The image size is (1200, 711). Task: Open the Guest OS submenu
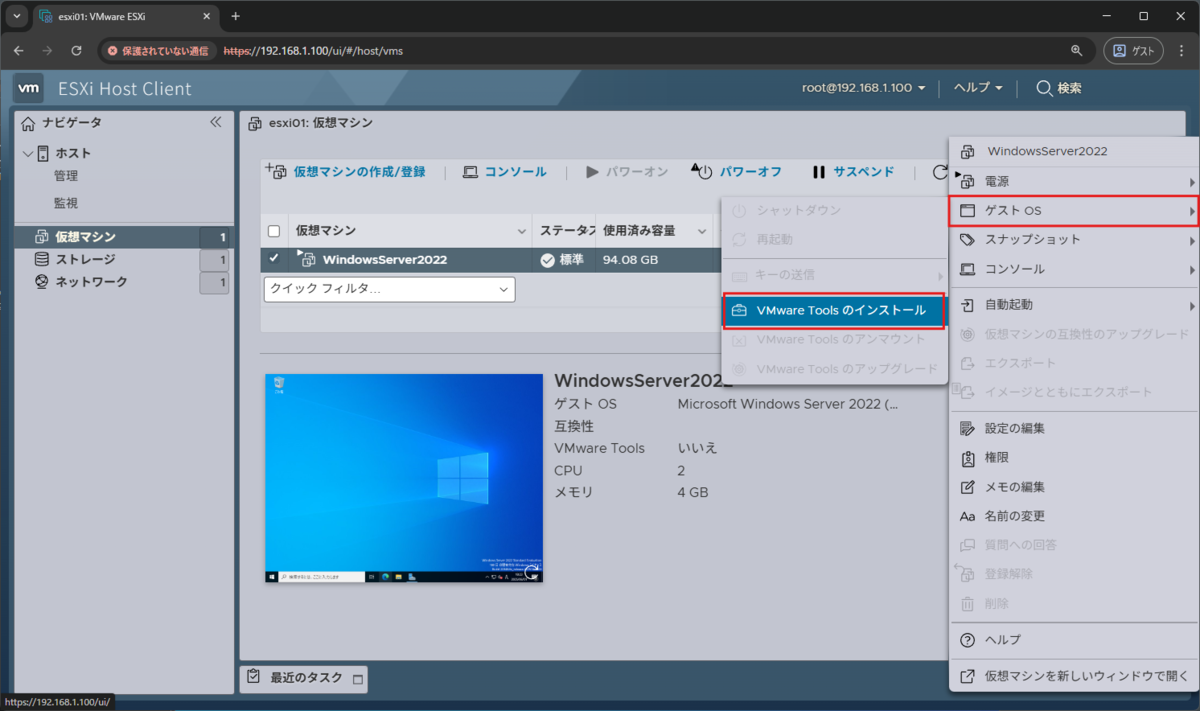point(1074,211)
